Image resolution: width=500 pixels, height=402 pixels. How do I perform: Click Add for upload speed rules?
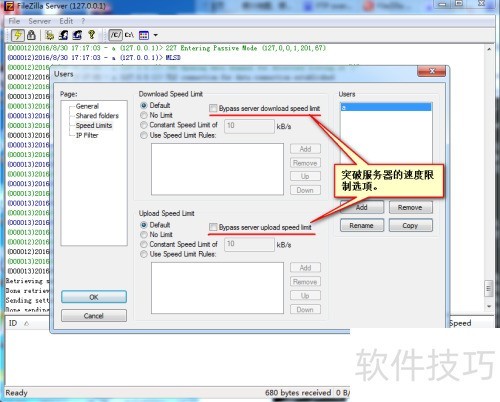pyautogui.click(x=305, y=268)
